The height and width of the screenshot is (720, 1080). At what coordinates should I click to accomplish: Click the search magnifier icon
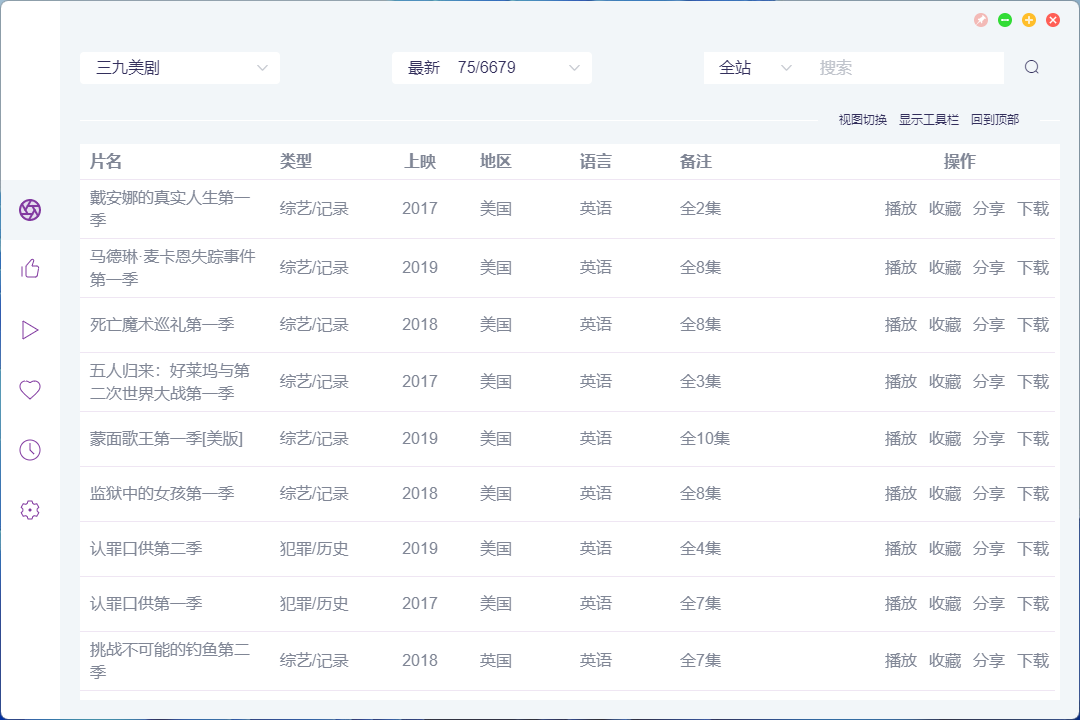pyautogui.click(x=1031, y=67)
